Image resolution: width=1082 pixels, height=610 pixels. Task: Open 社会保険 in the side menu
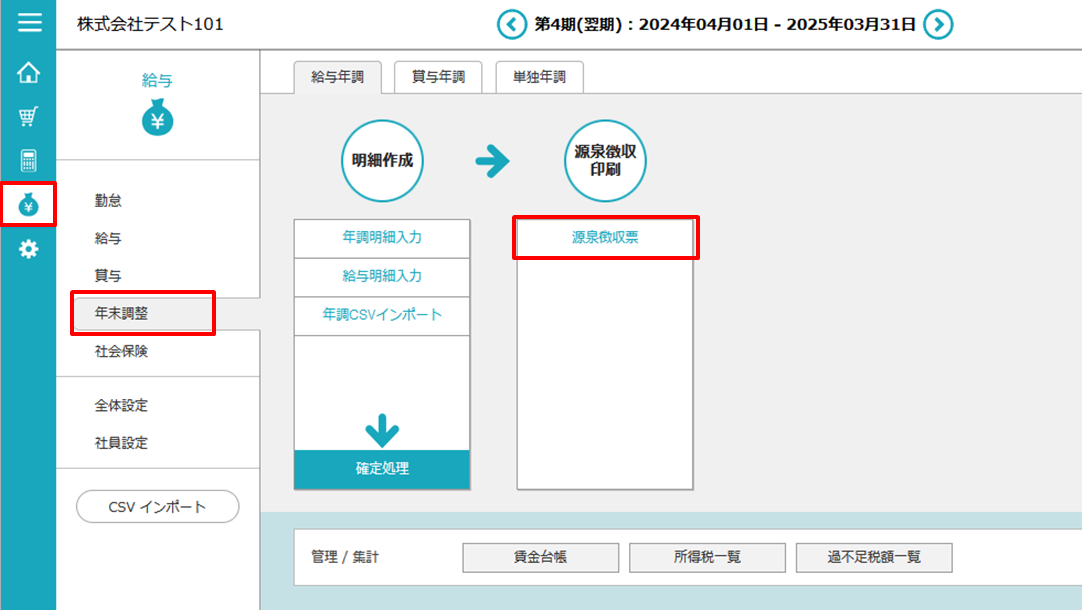(x=122, y=351)
